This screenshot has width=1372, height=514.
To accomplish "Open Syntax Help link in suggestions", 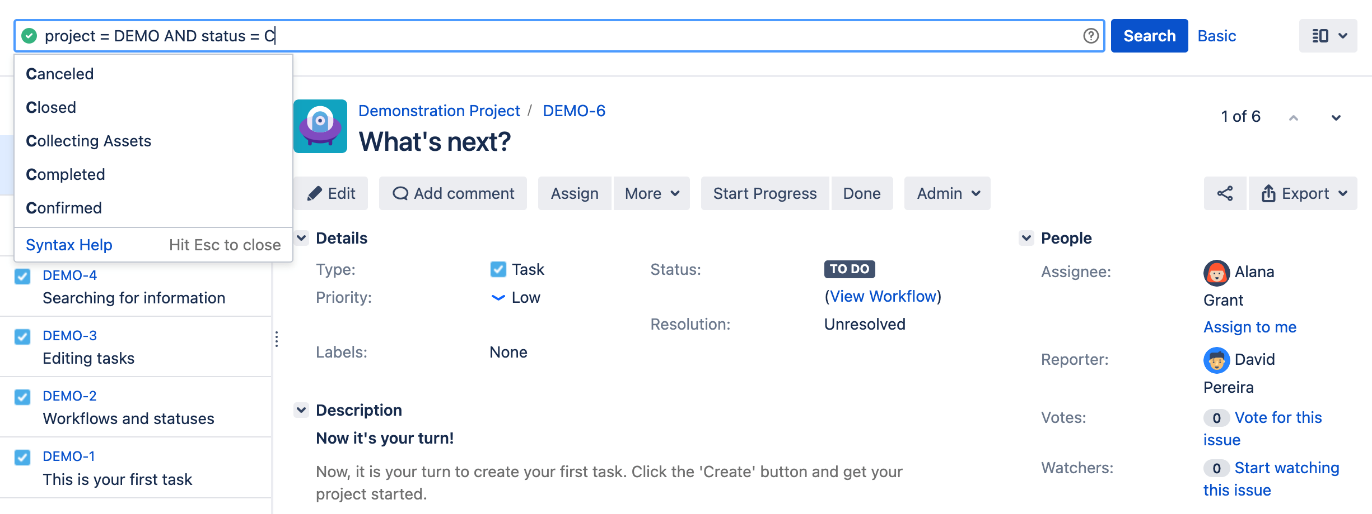I will coord(69,245).
